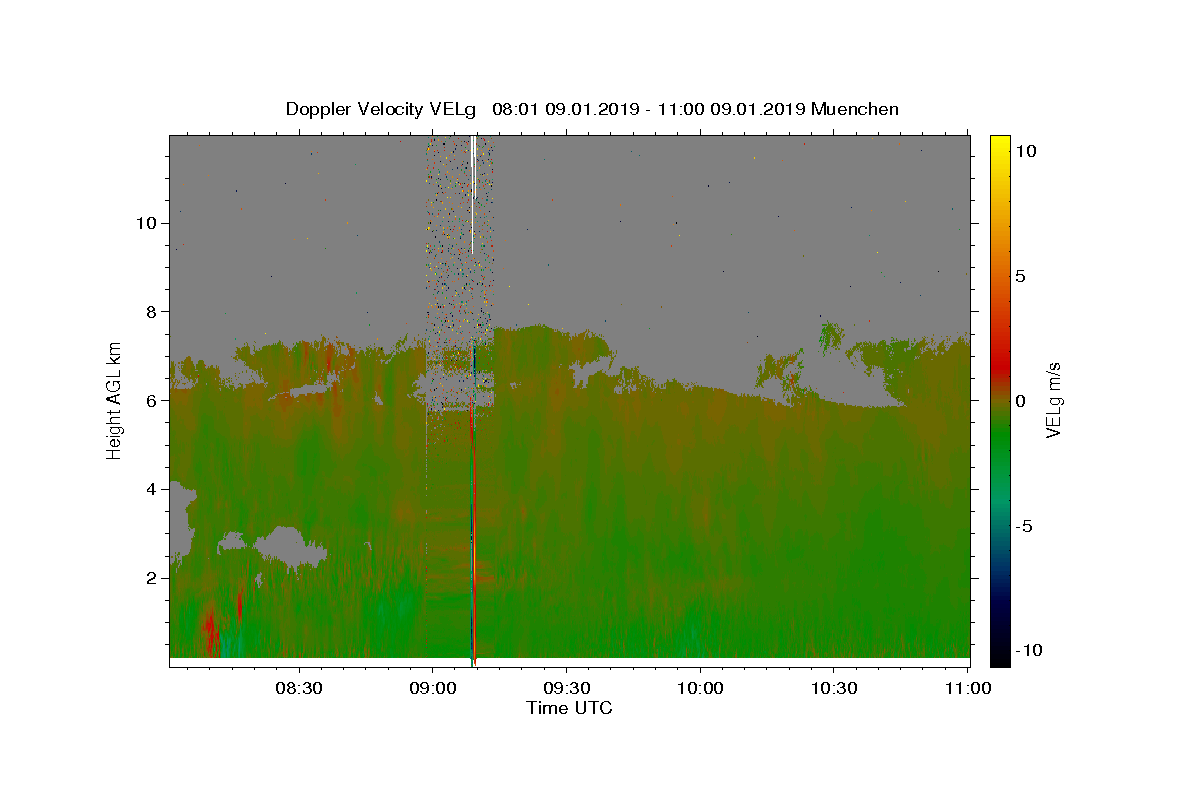Click the colorbar tick label 0
The height and width of the screenshot is (800, 1200).
click(1020, 401)
